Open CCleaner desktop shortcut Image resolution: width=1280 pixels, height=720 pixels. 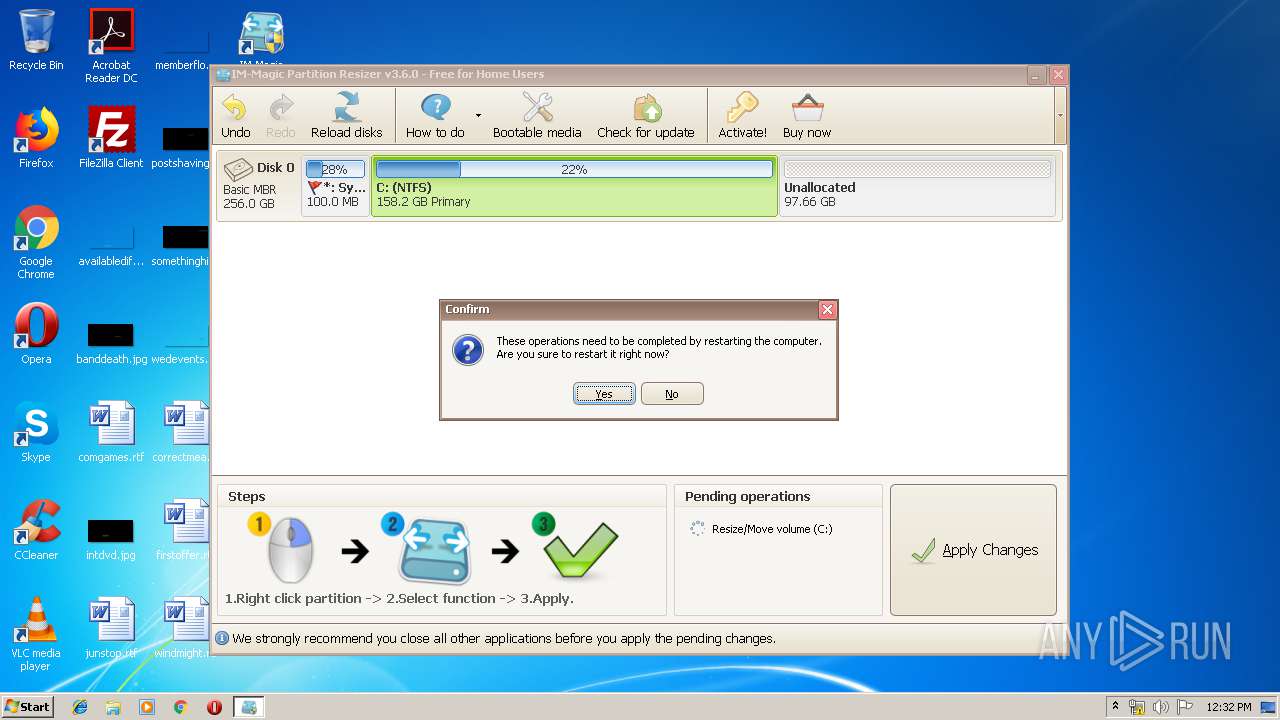36,530
